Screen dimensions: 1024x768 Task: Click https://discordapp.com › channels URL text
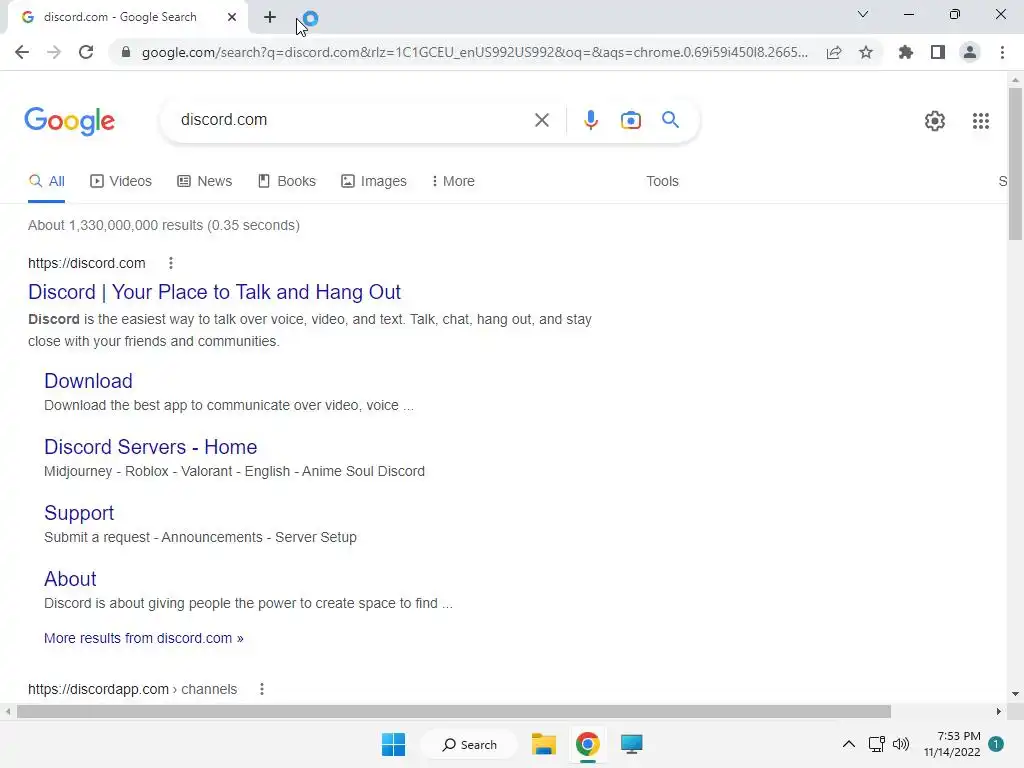(x=133, y=689)
